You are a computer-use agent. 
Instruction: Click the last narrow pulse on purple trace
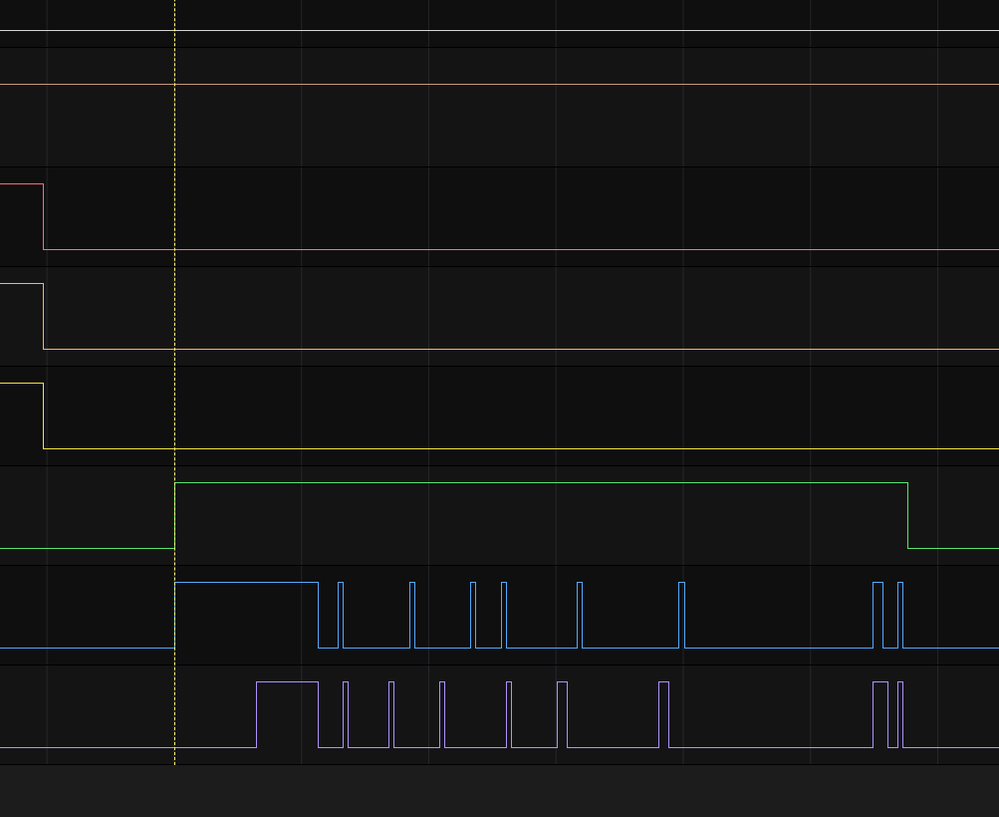[900, 714]
